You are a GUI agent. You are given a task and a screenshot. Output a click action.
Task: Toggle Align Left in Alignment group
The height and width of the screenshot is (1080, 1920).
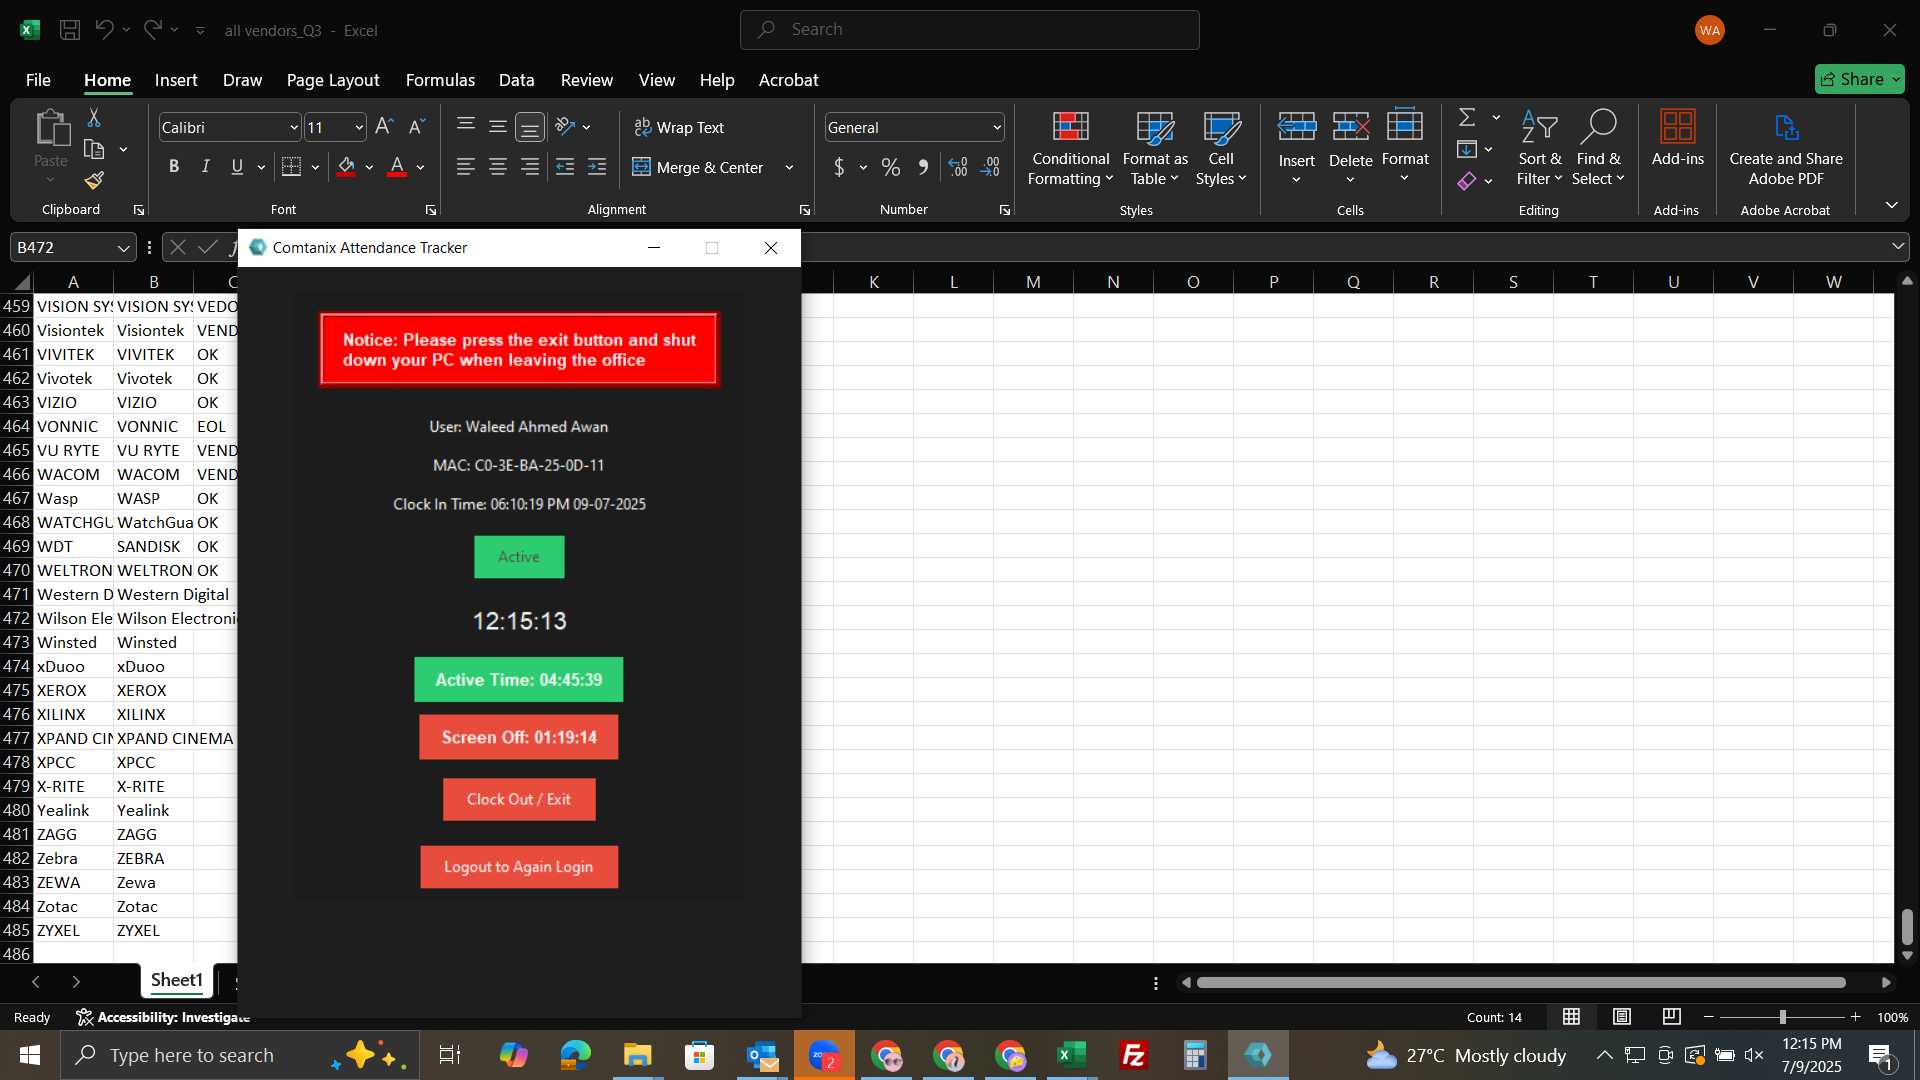point(466,167)
